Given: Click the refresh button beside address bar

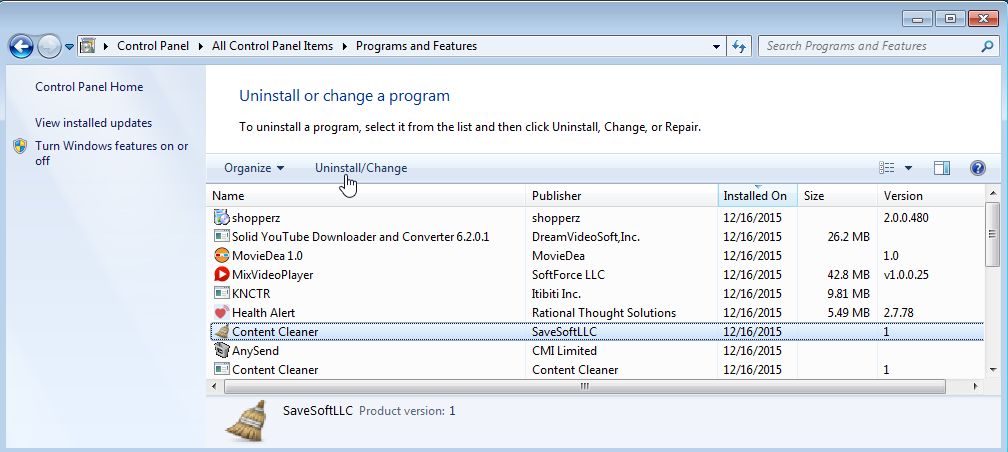Looking at the screenshot, I should 740,46.
